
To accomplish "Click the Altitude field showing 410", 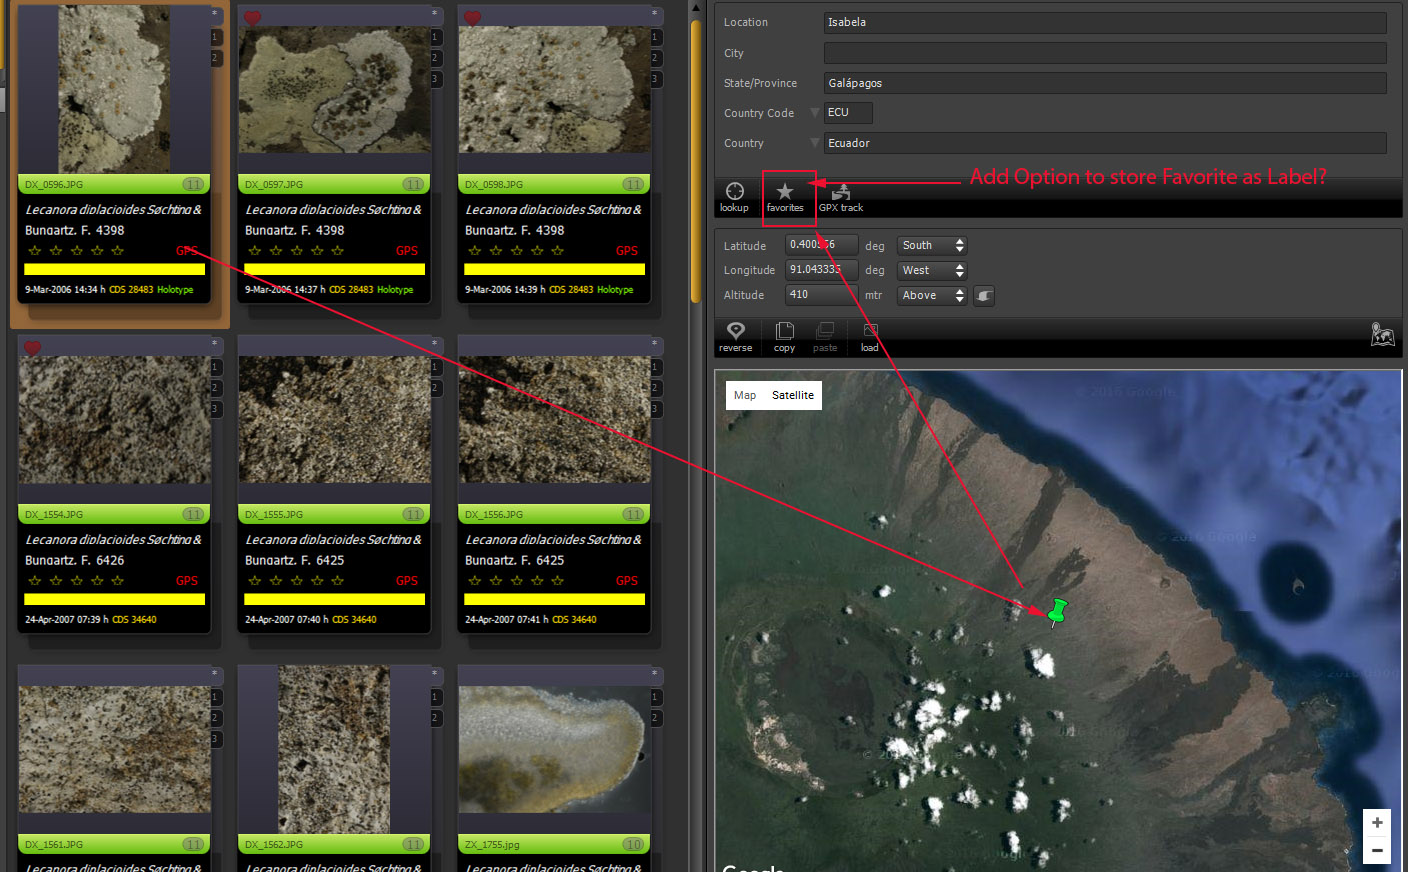I will point(822,295).
